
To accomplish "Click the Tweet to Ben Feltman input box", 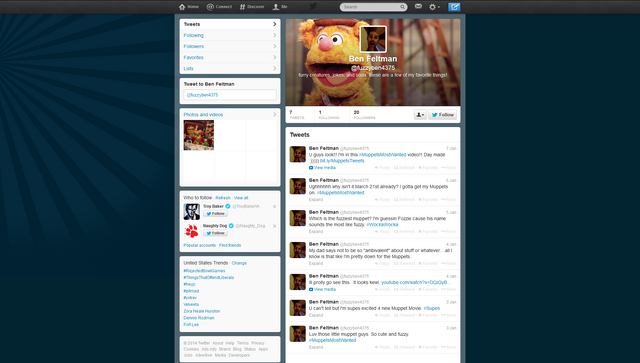I will coord(230,95).
